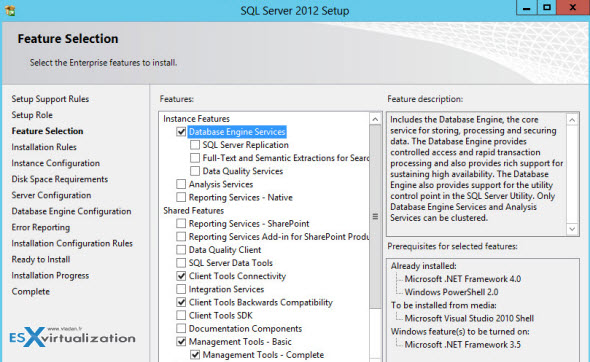Check Reporting Services Add-in for SharePoint Products
This screenshot has height=362, width=590.
pyautogui.click(x=181, y=237)
